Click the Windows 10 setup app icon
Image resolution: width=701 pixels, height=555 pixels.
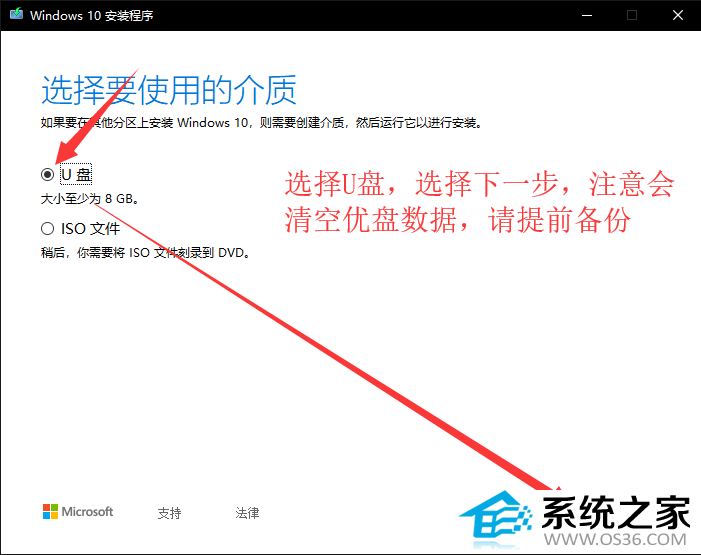pos(17,14)
